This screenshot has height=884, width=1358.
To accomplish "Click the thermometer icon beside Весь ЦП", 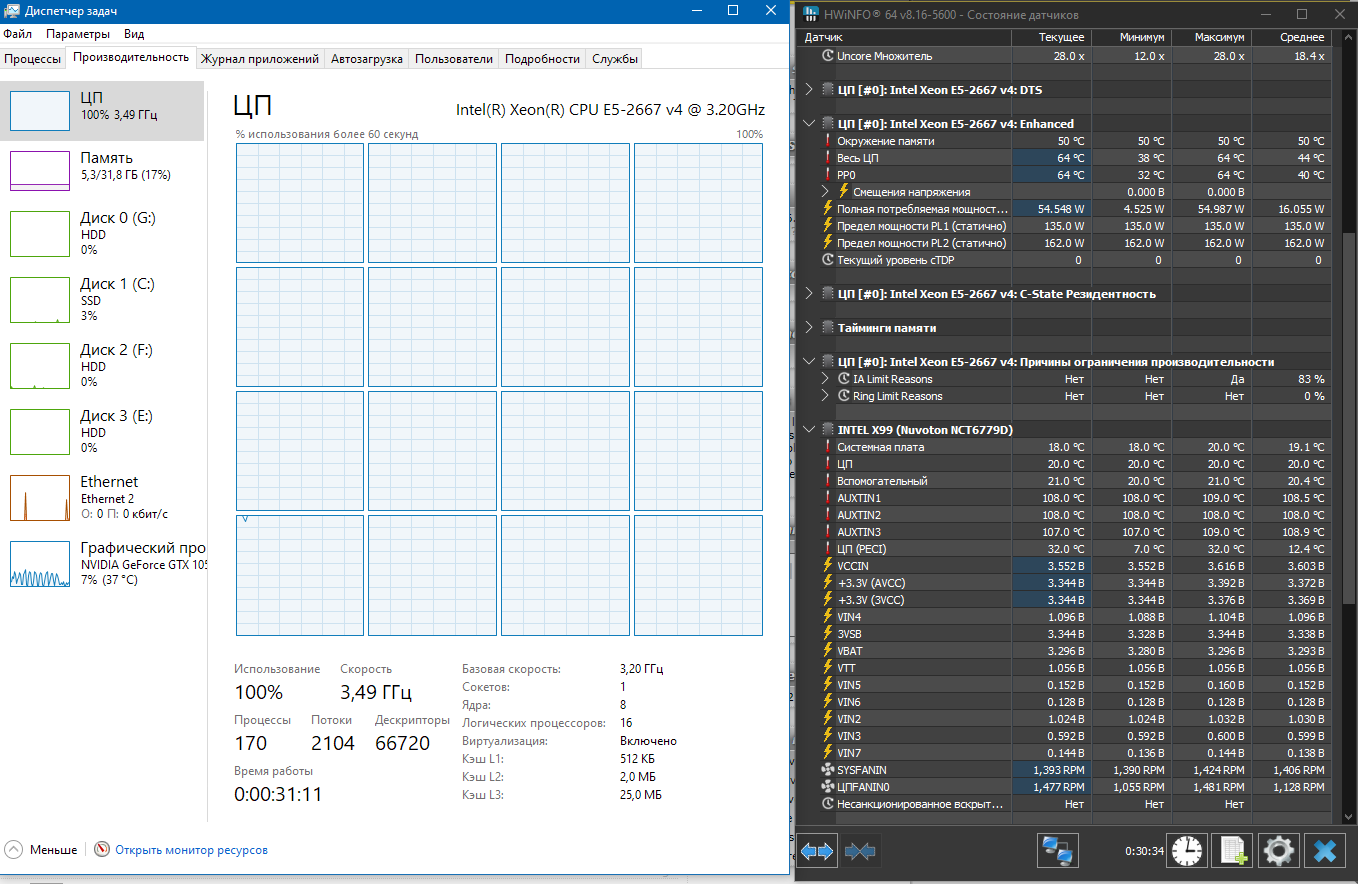I will tap(827, 158).
